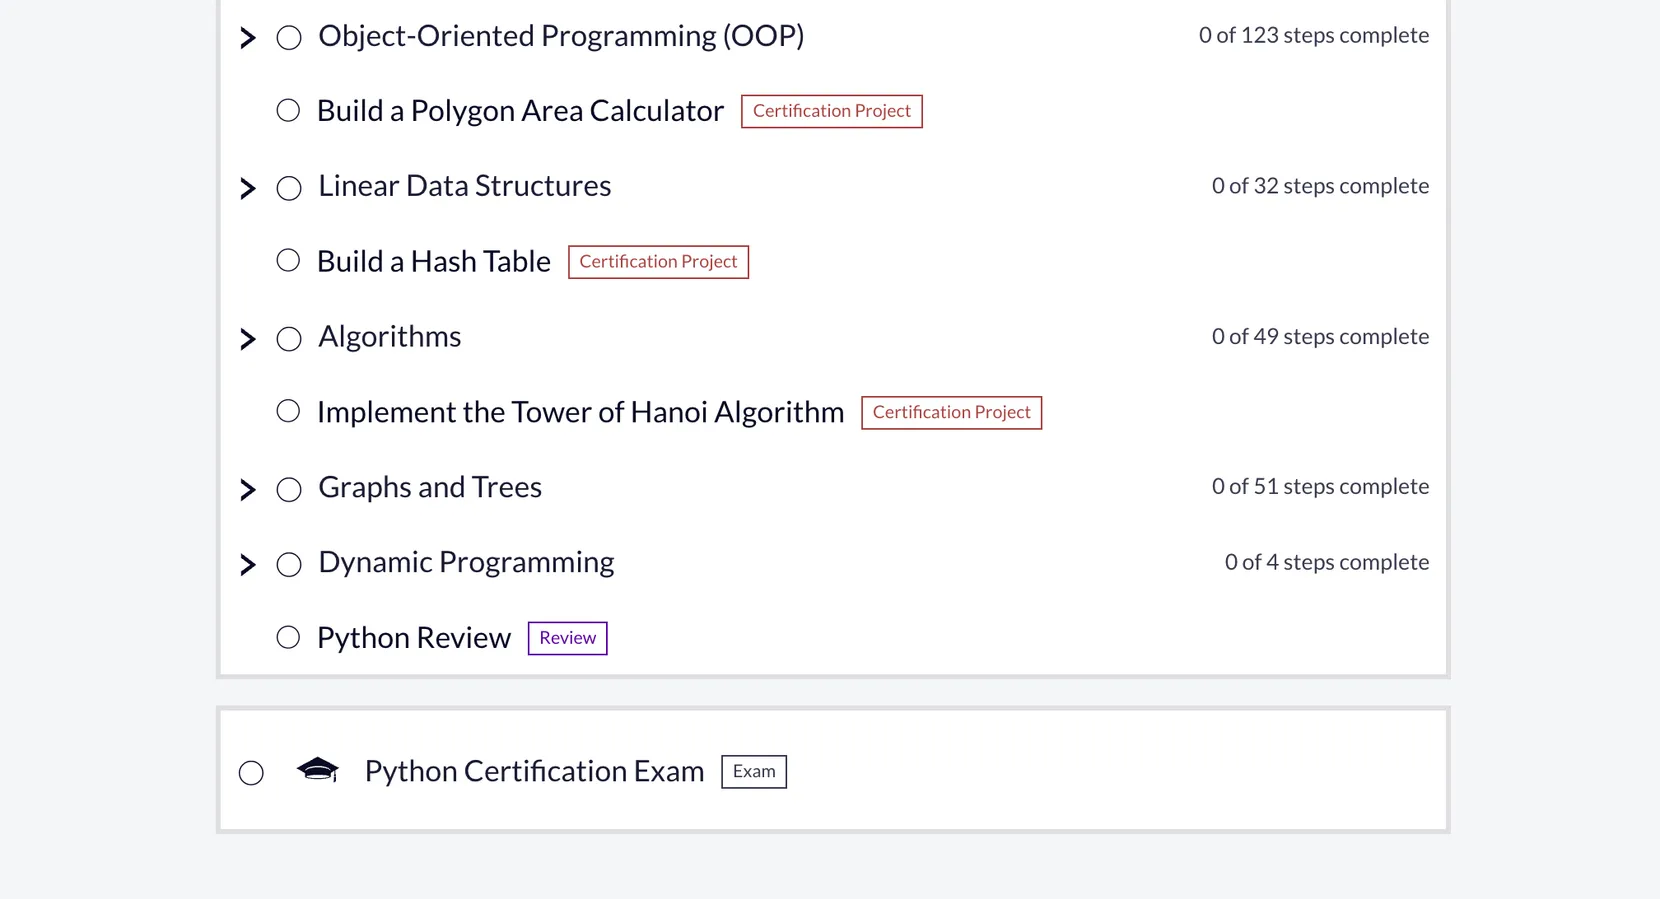This screenshot has width=1660, height=899.
Task: Open Build a Hash Table project
Action: point(434,262)
